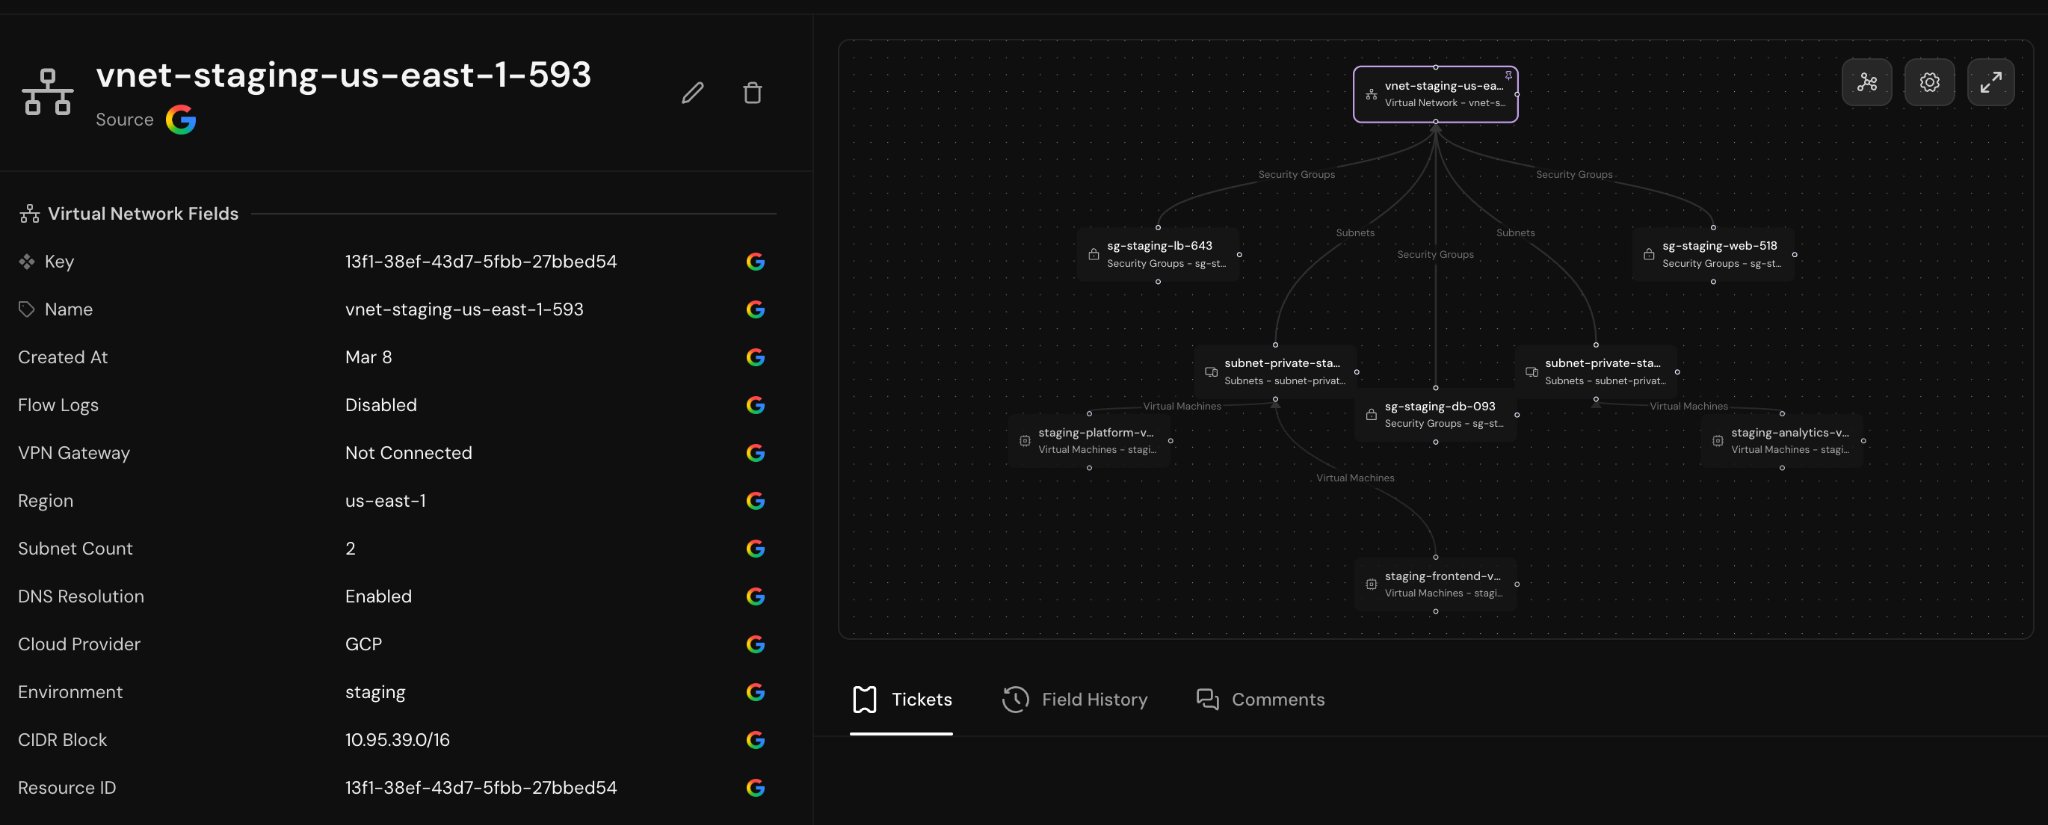
Task: Select sg-staging-web-518 graph node
Action: pyautogui.click(x=1713, y=254)
